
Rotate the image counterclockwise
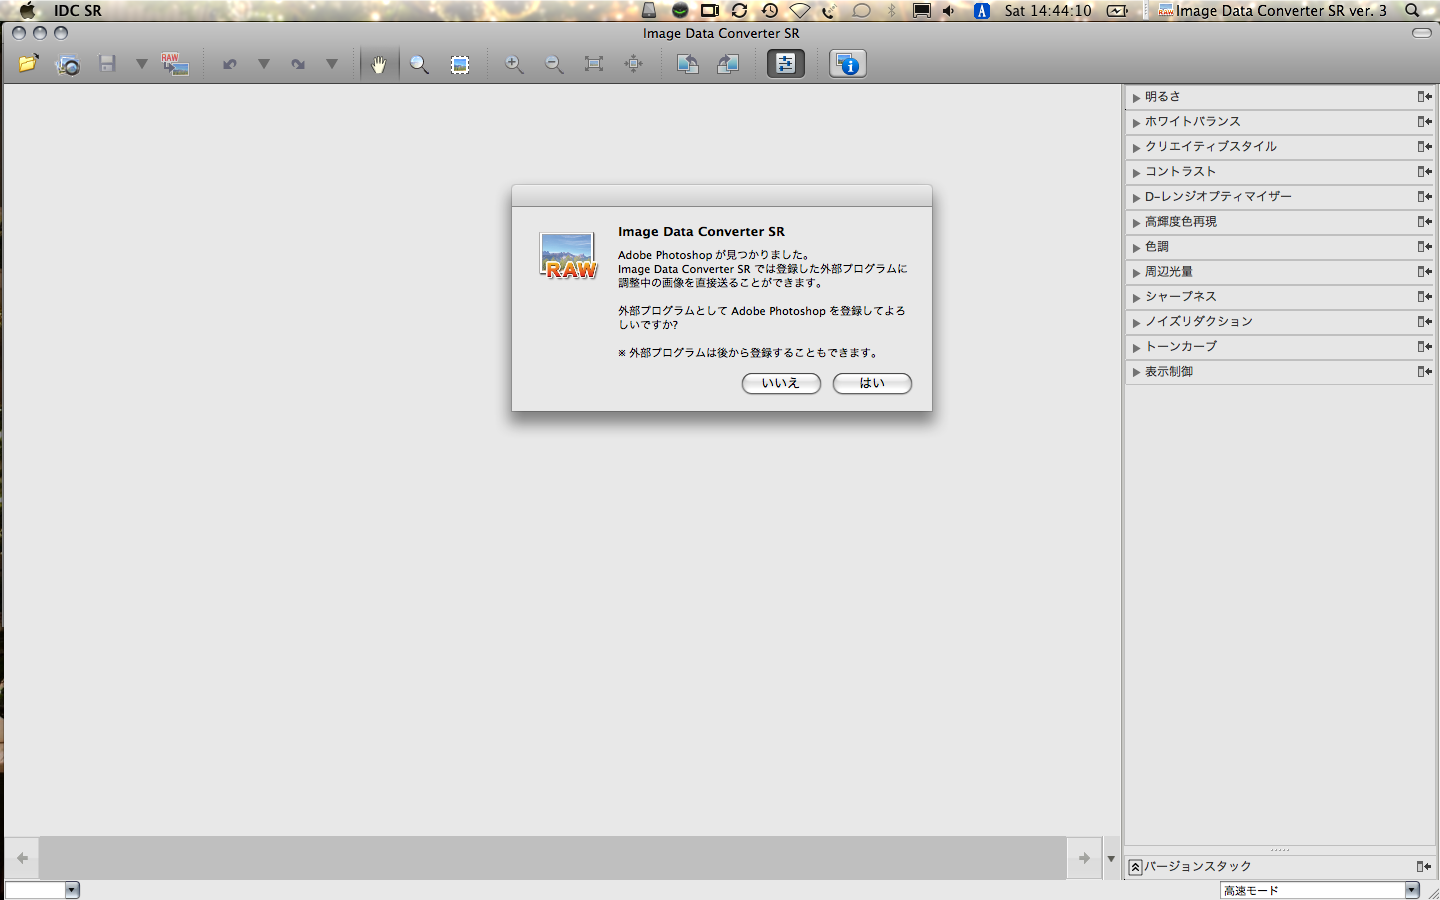click(688, 64)
